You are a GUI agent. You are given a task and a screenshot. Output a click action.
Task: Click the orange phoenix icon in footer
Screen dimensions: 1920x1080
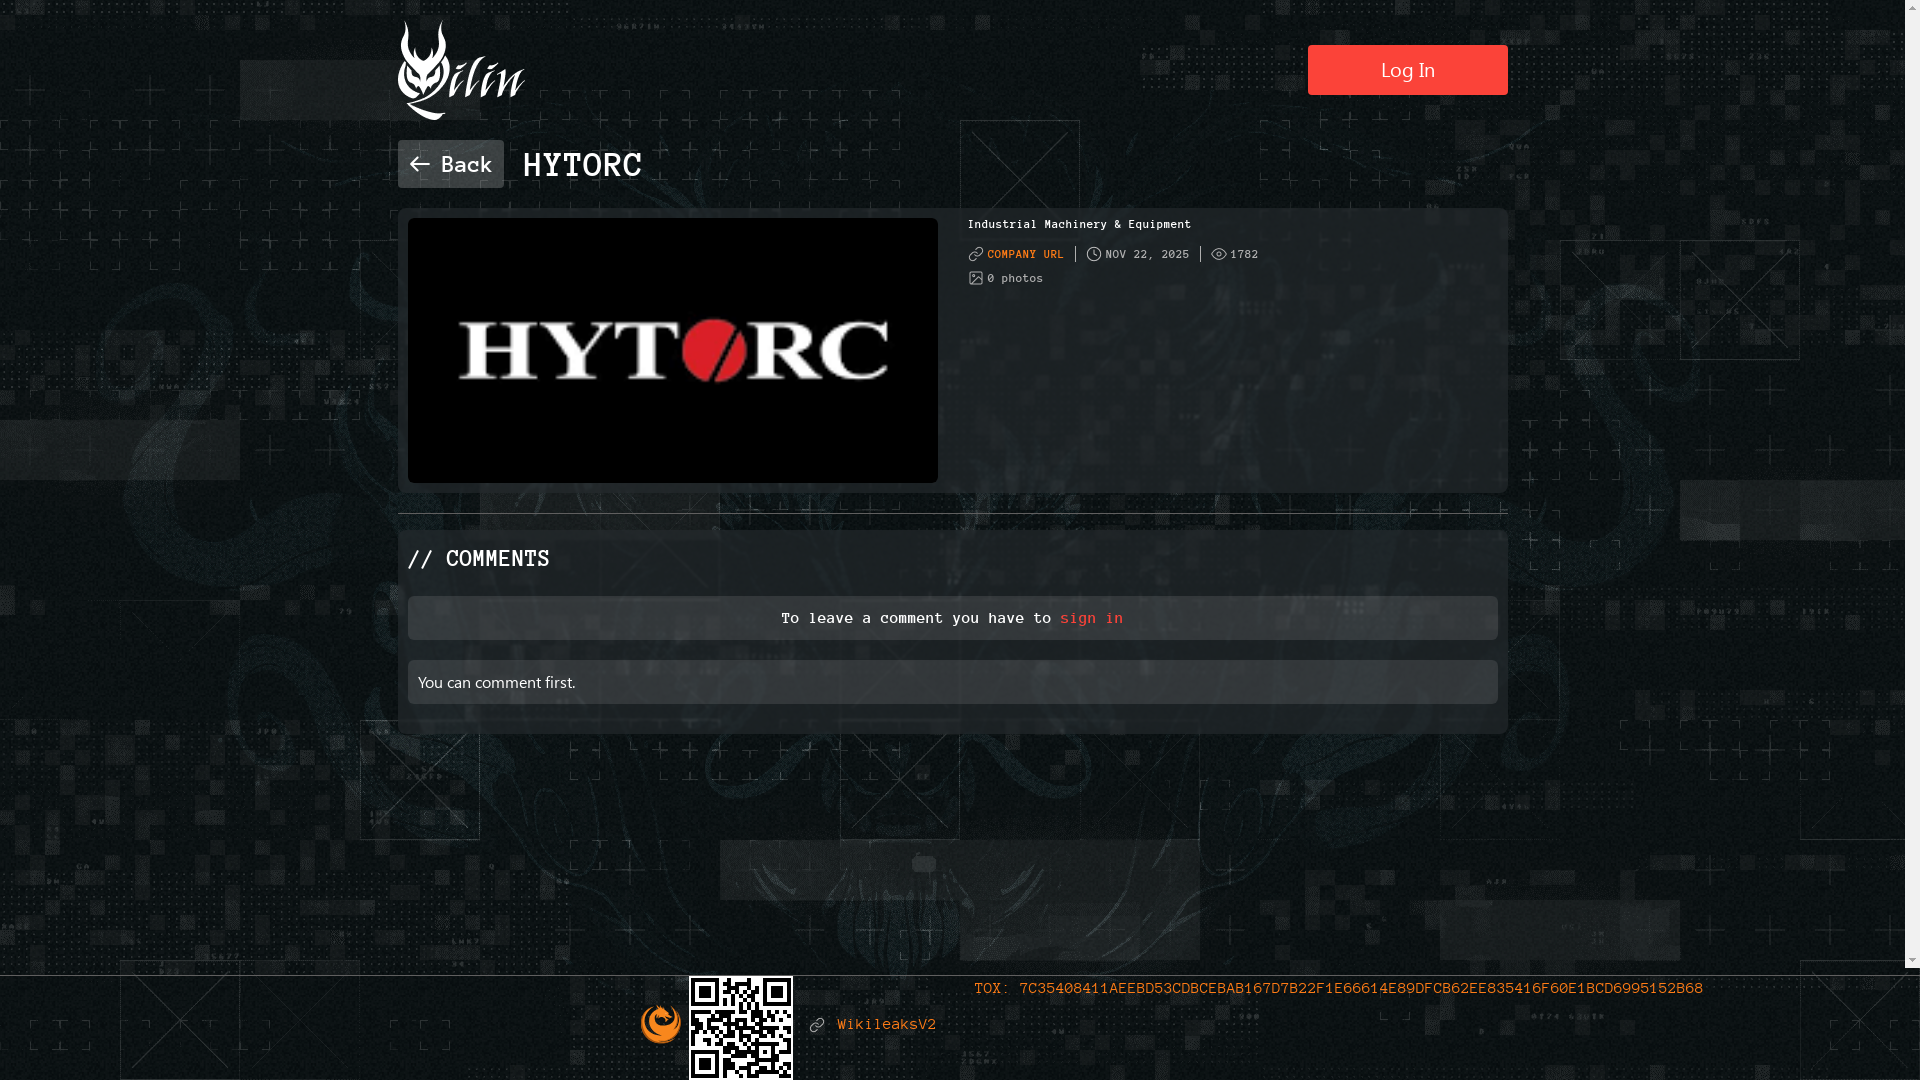pos(660,1024)
